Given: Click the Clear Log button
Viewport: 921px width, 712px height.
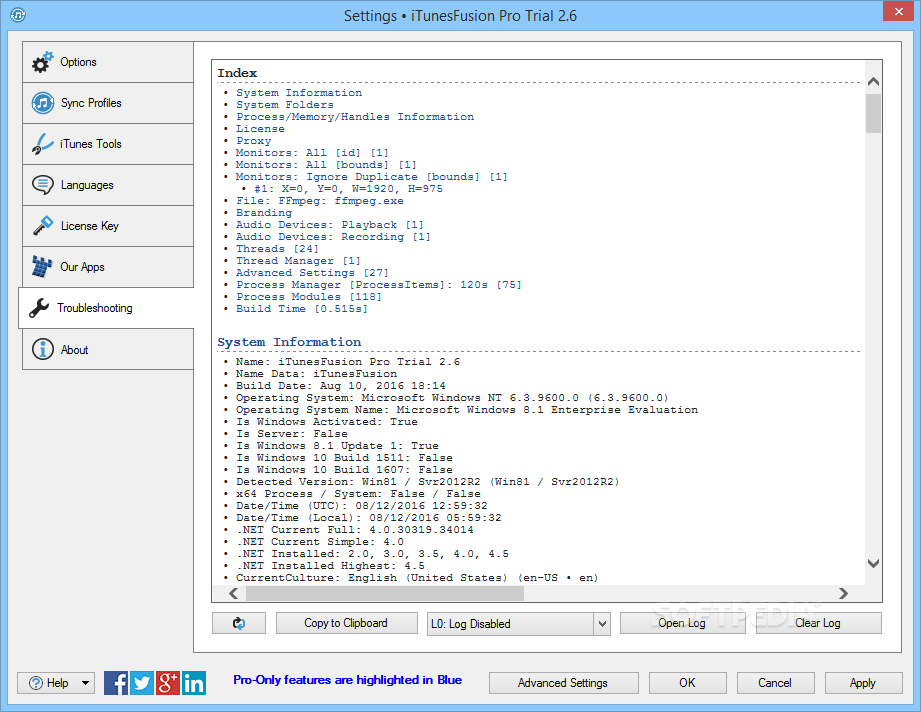Looking at the screenshot, I should click(x=818, y=623).
